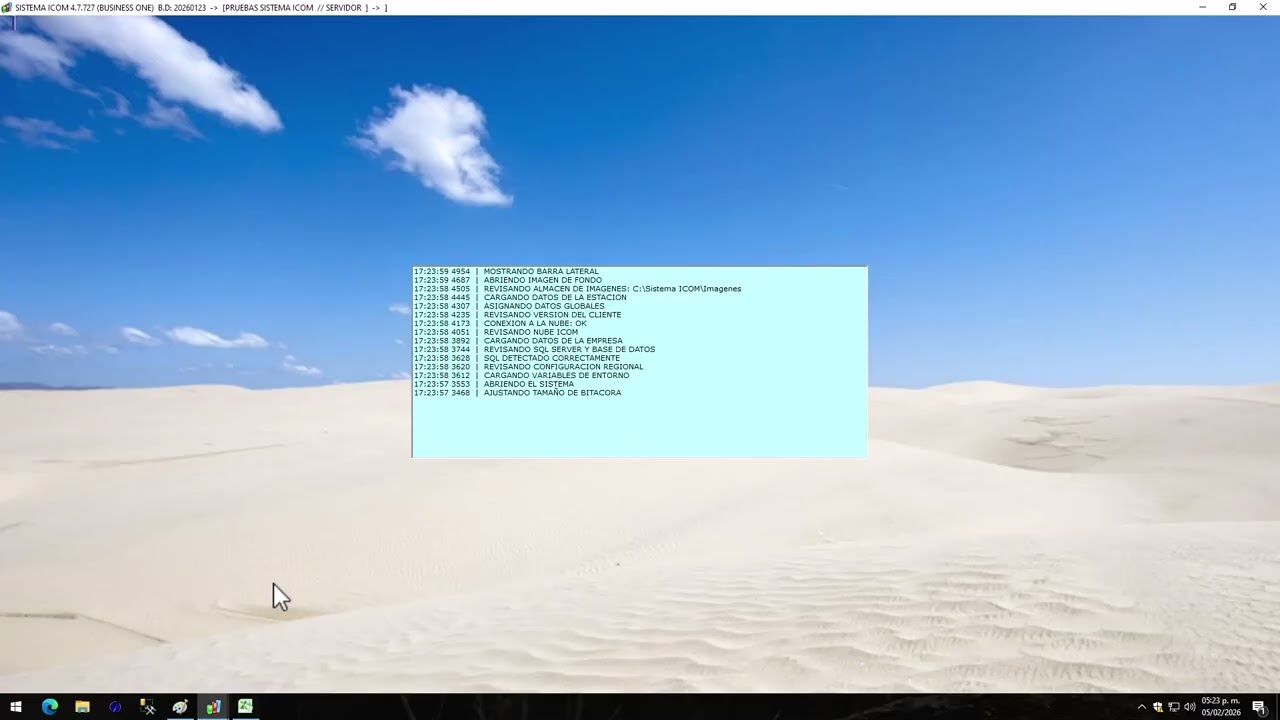Open Windows Security from the tray

1158,707
